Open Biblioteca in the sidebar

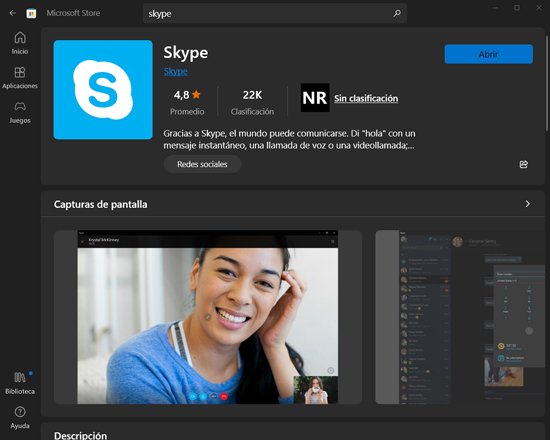(20, 383)
